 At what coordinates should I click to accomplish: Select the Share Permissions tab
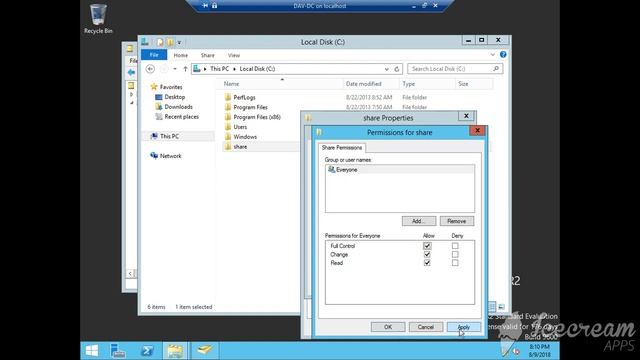(x=342, y=148)
